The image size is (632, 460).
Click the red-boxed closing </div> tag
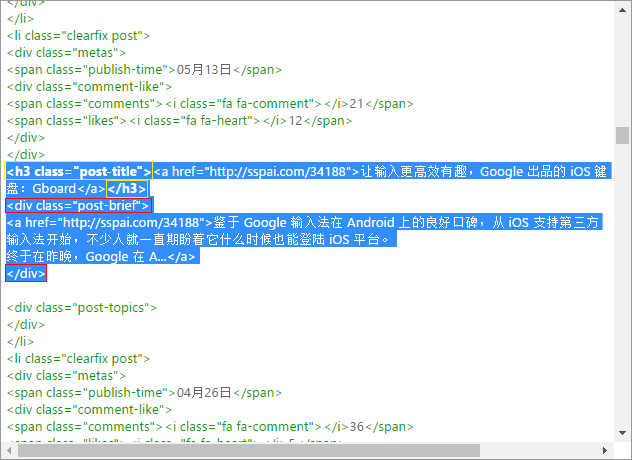coord(26,273)
